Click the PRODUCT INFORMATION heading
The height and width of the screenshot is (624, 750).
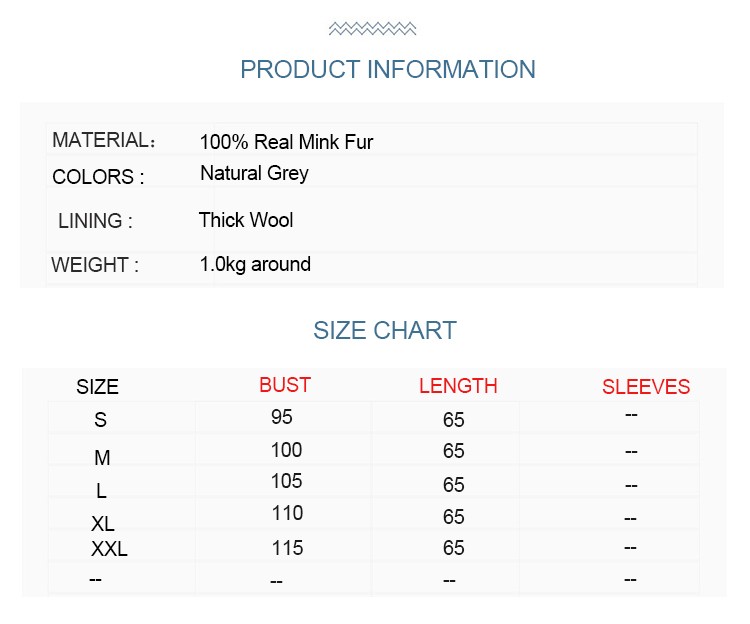(x=388, y=69)
